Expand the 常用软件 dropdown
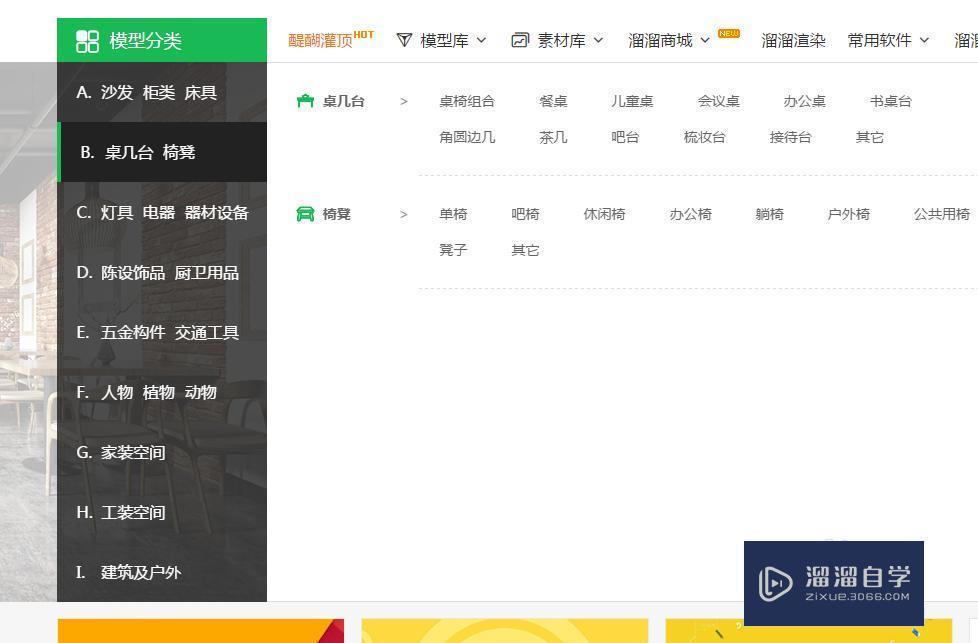 (x=925, y=41)
